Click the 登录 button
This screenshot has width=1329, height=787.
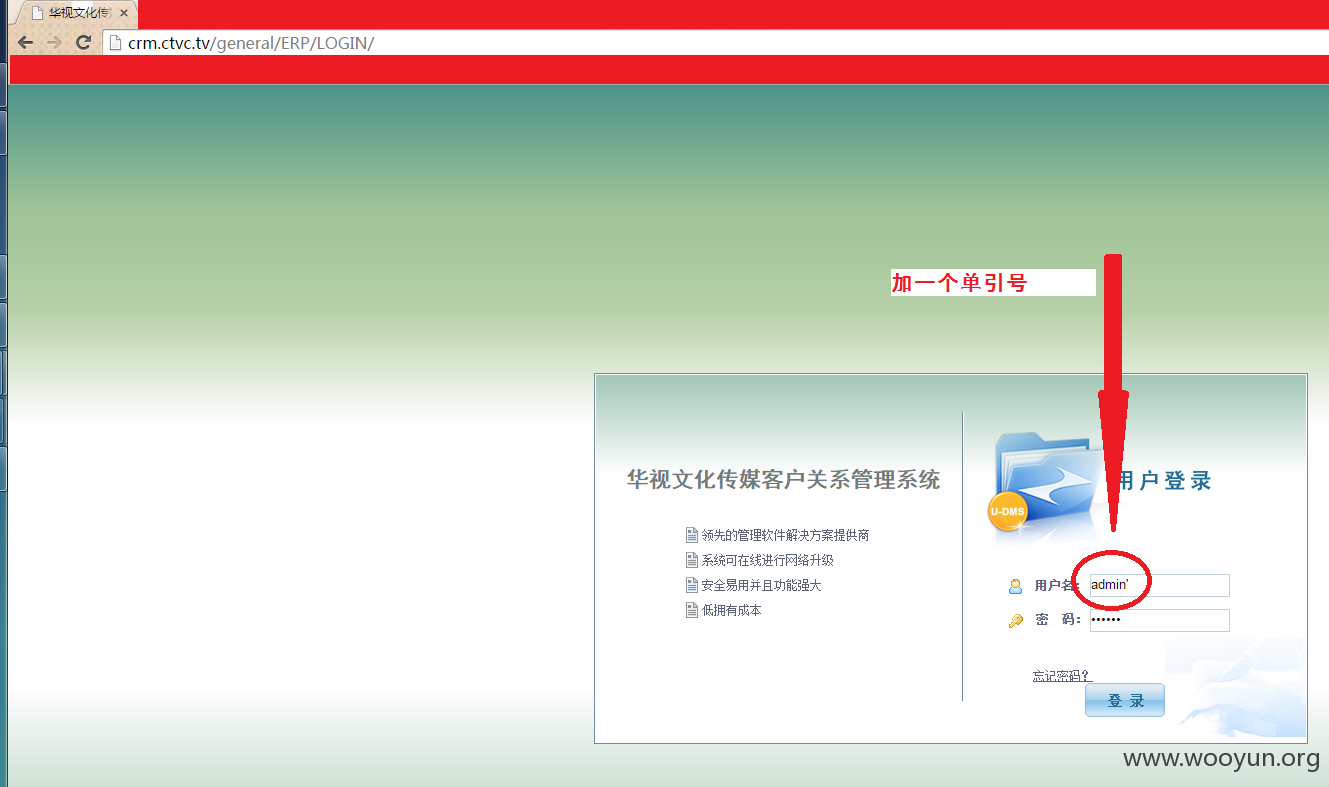point(1125,700)
